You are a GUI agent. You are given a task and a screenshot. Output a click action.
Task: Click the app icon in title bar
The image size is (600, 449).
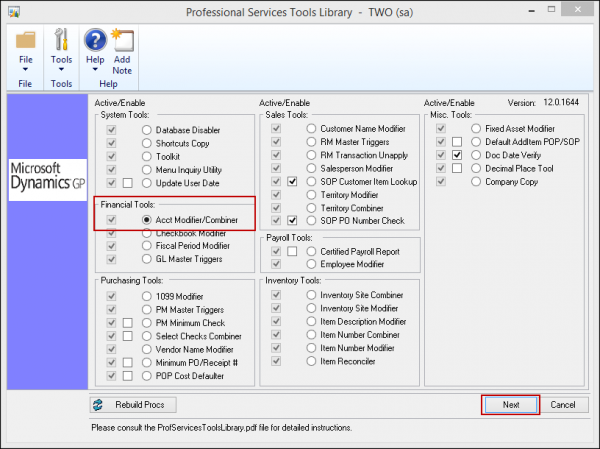[14, 12]
